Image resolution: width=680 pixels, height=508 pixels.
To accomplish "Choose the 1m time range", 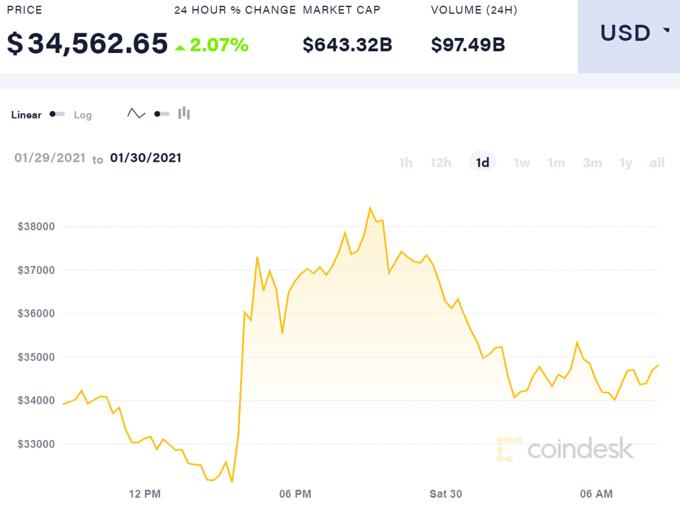I will coord(556,163).
